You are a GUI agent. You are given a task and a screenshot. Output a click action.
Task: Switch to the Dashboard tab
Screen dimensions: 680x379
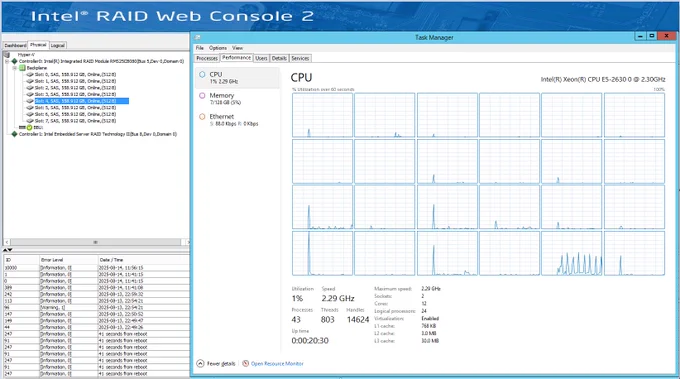coord(15,45)
